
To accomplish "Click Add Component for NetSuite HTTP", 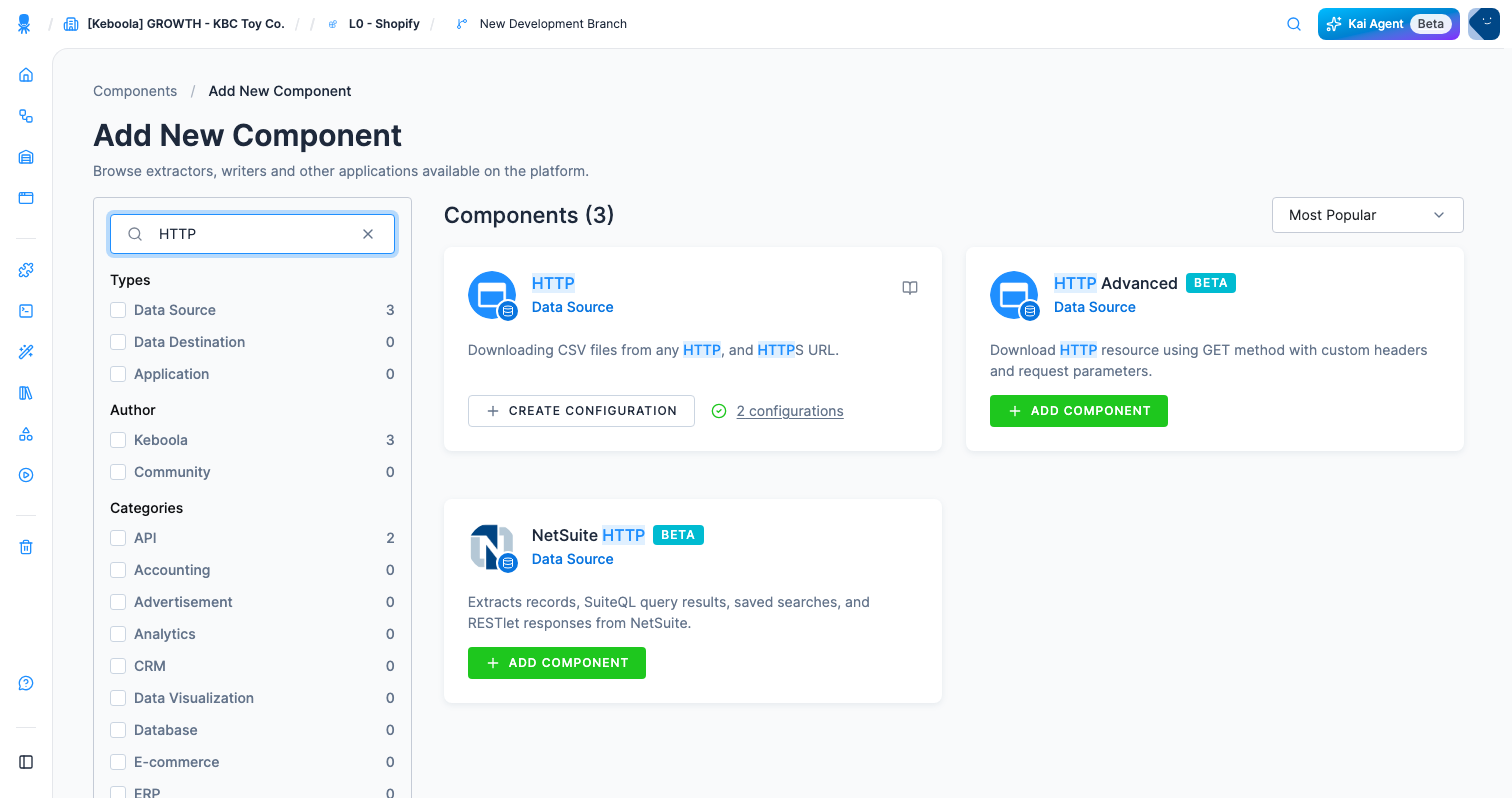I will pyautogui.click(x=557, y=663).
